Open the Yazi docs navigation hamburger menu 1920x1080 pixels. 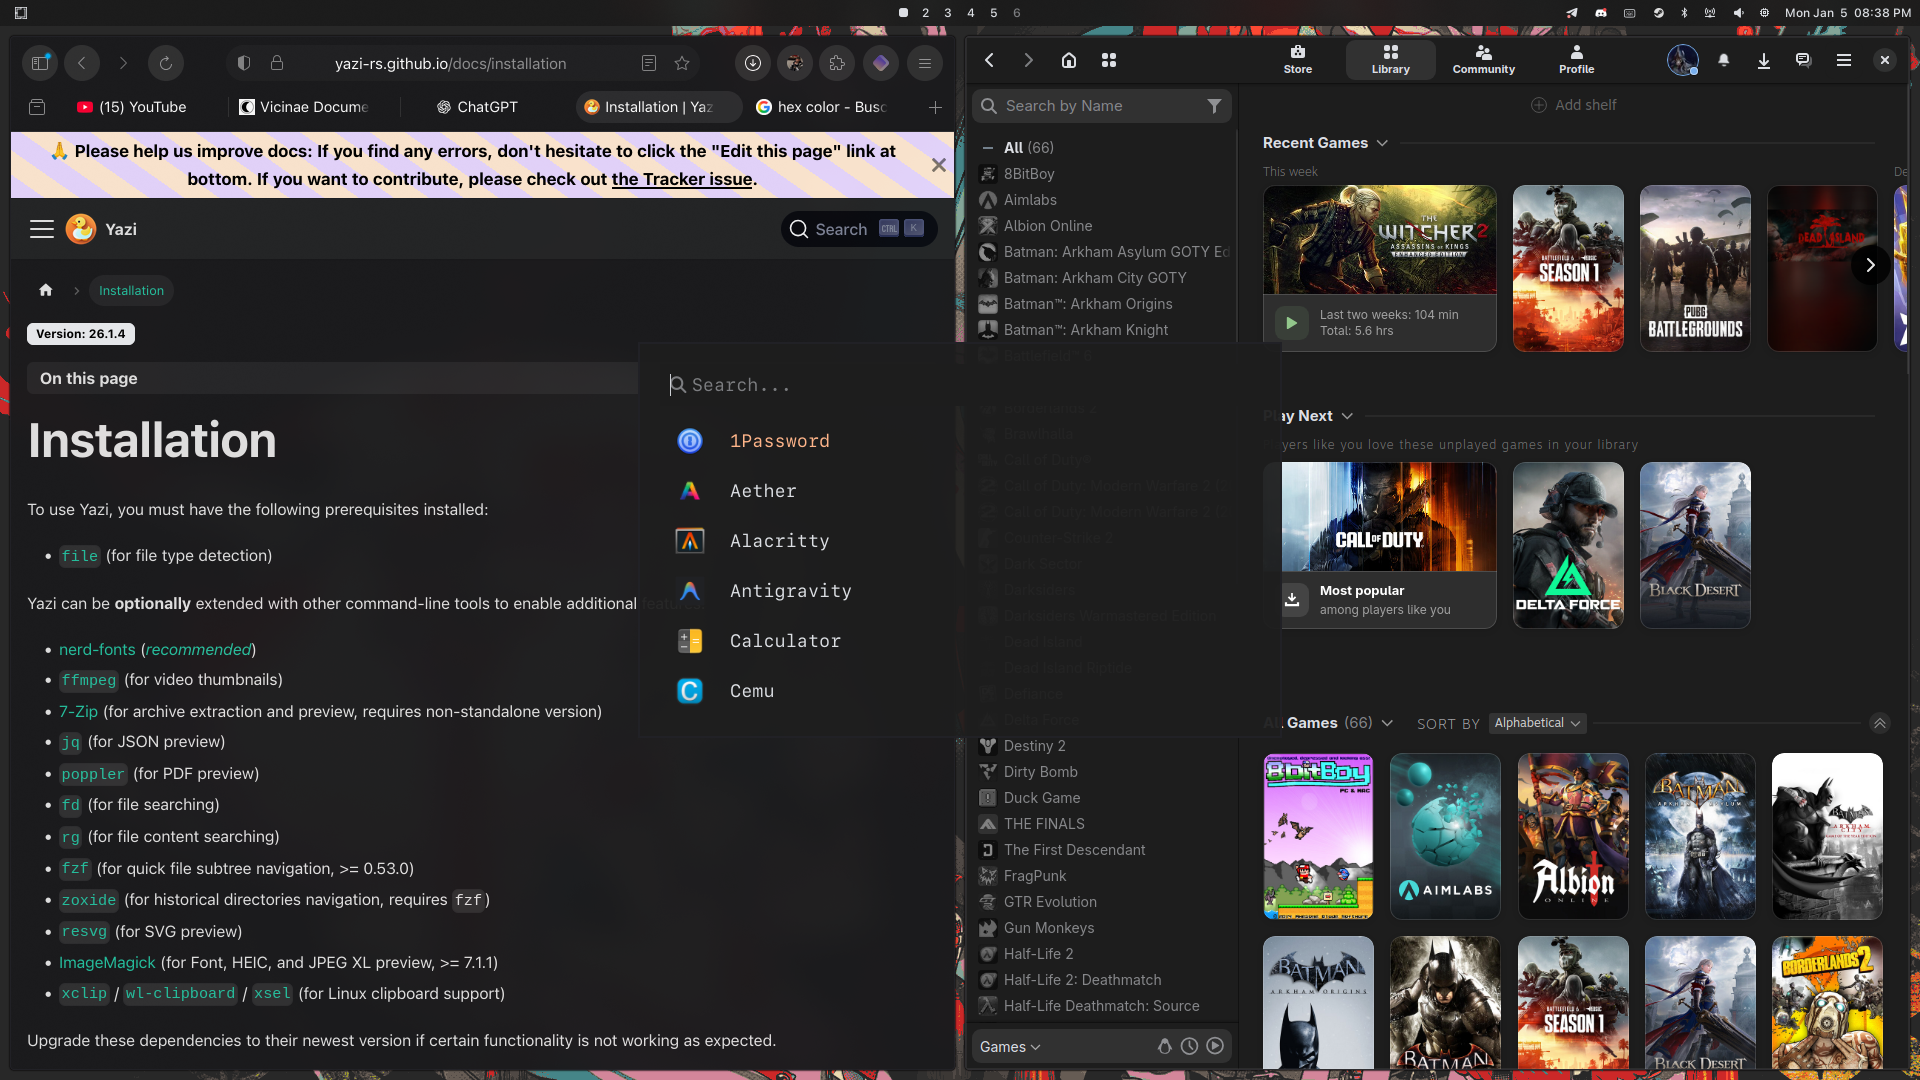click(x=42, y=229)
